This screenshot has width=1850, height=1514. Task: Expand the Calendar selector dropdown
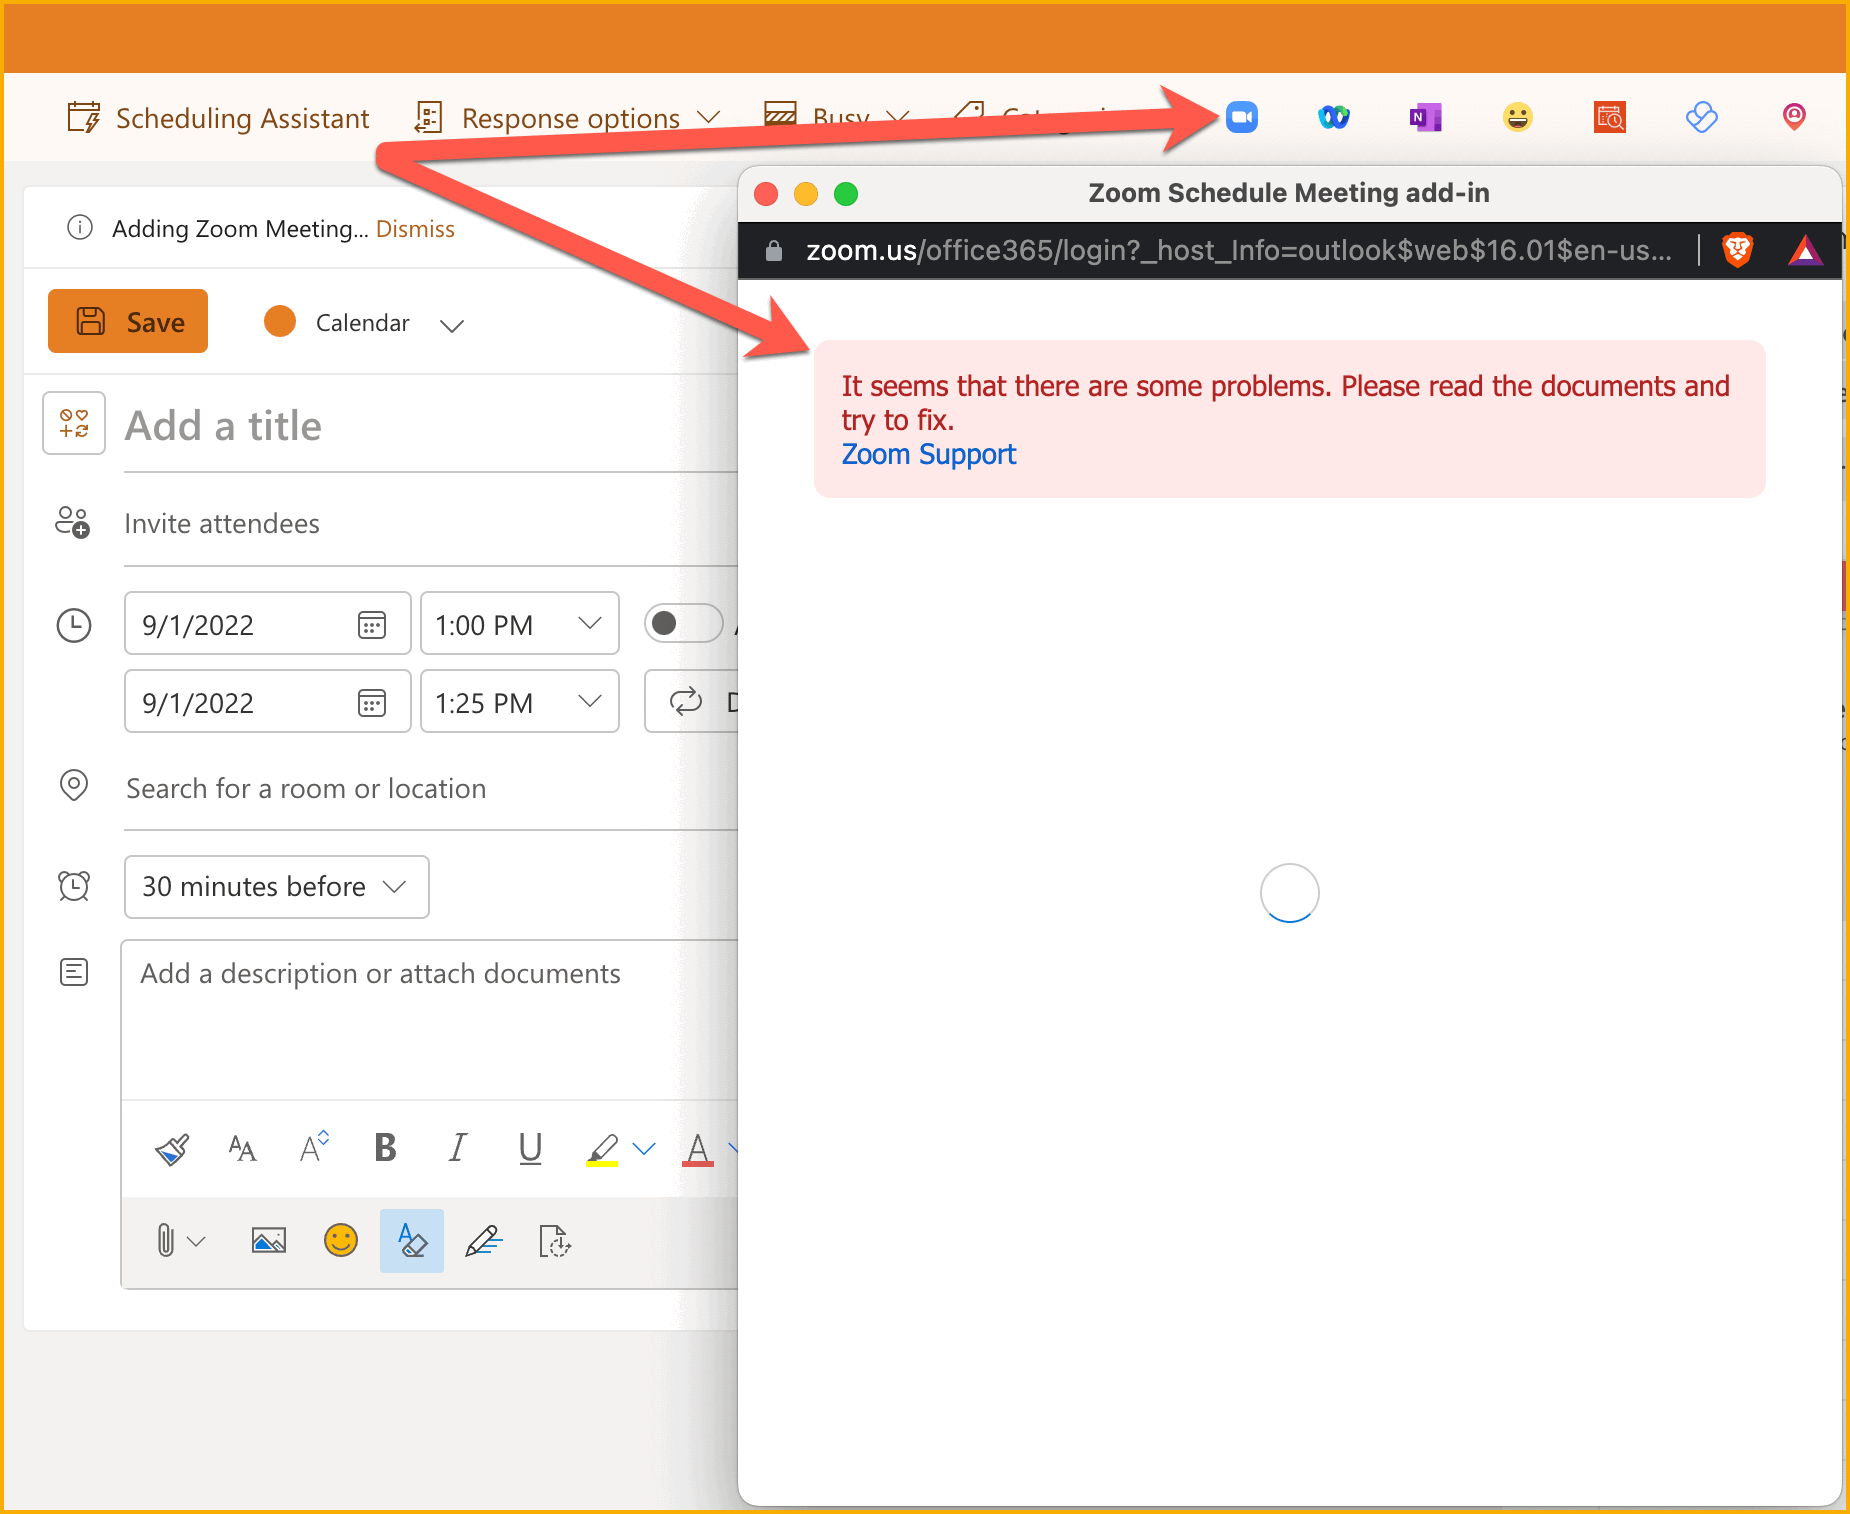coord(452,324)
